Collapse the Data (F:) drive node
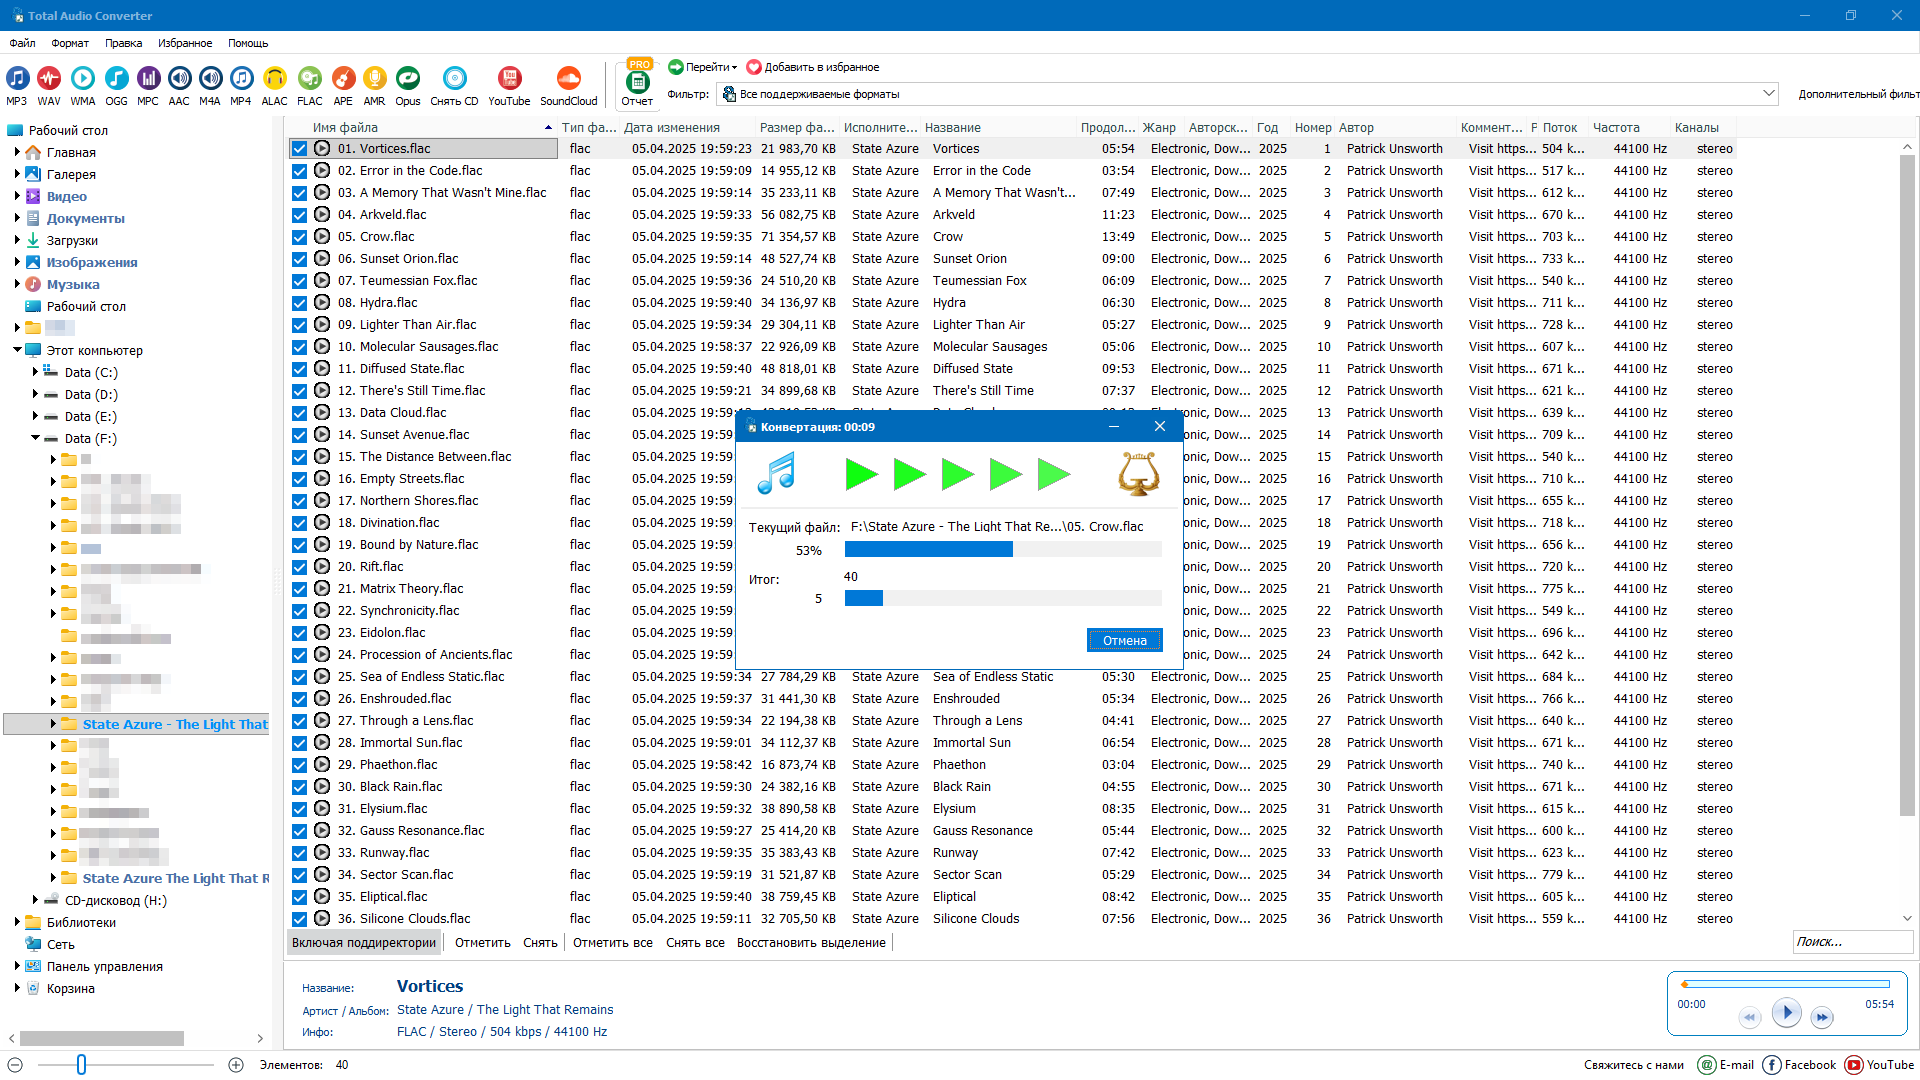The height and width of the screenshot is (1080, 1920). tap(35, 438)
